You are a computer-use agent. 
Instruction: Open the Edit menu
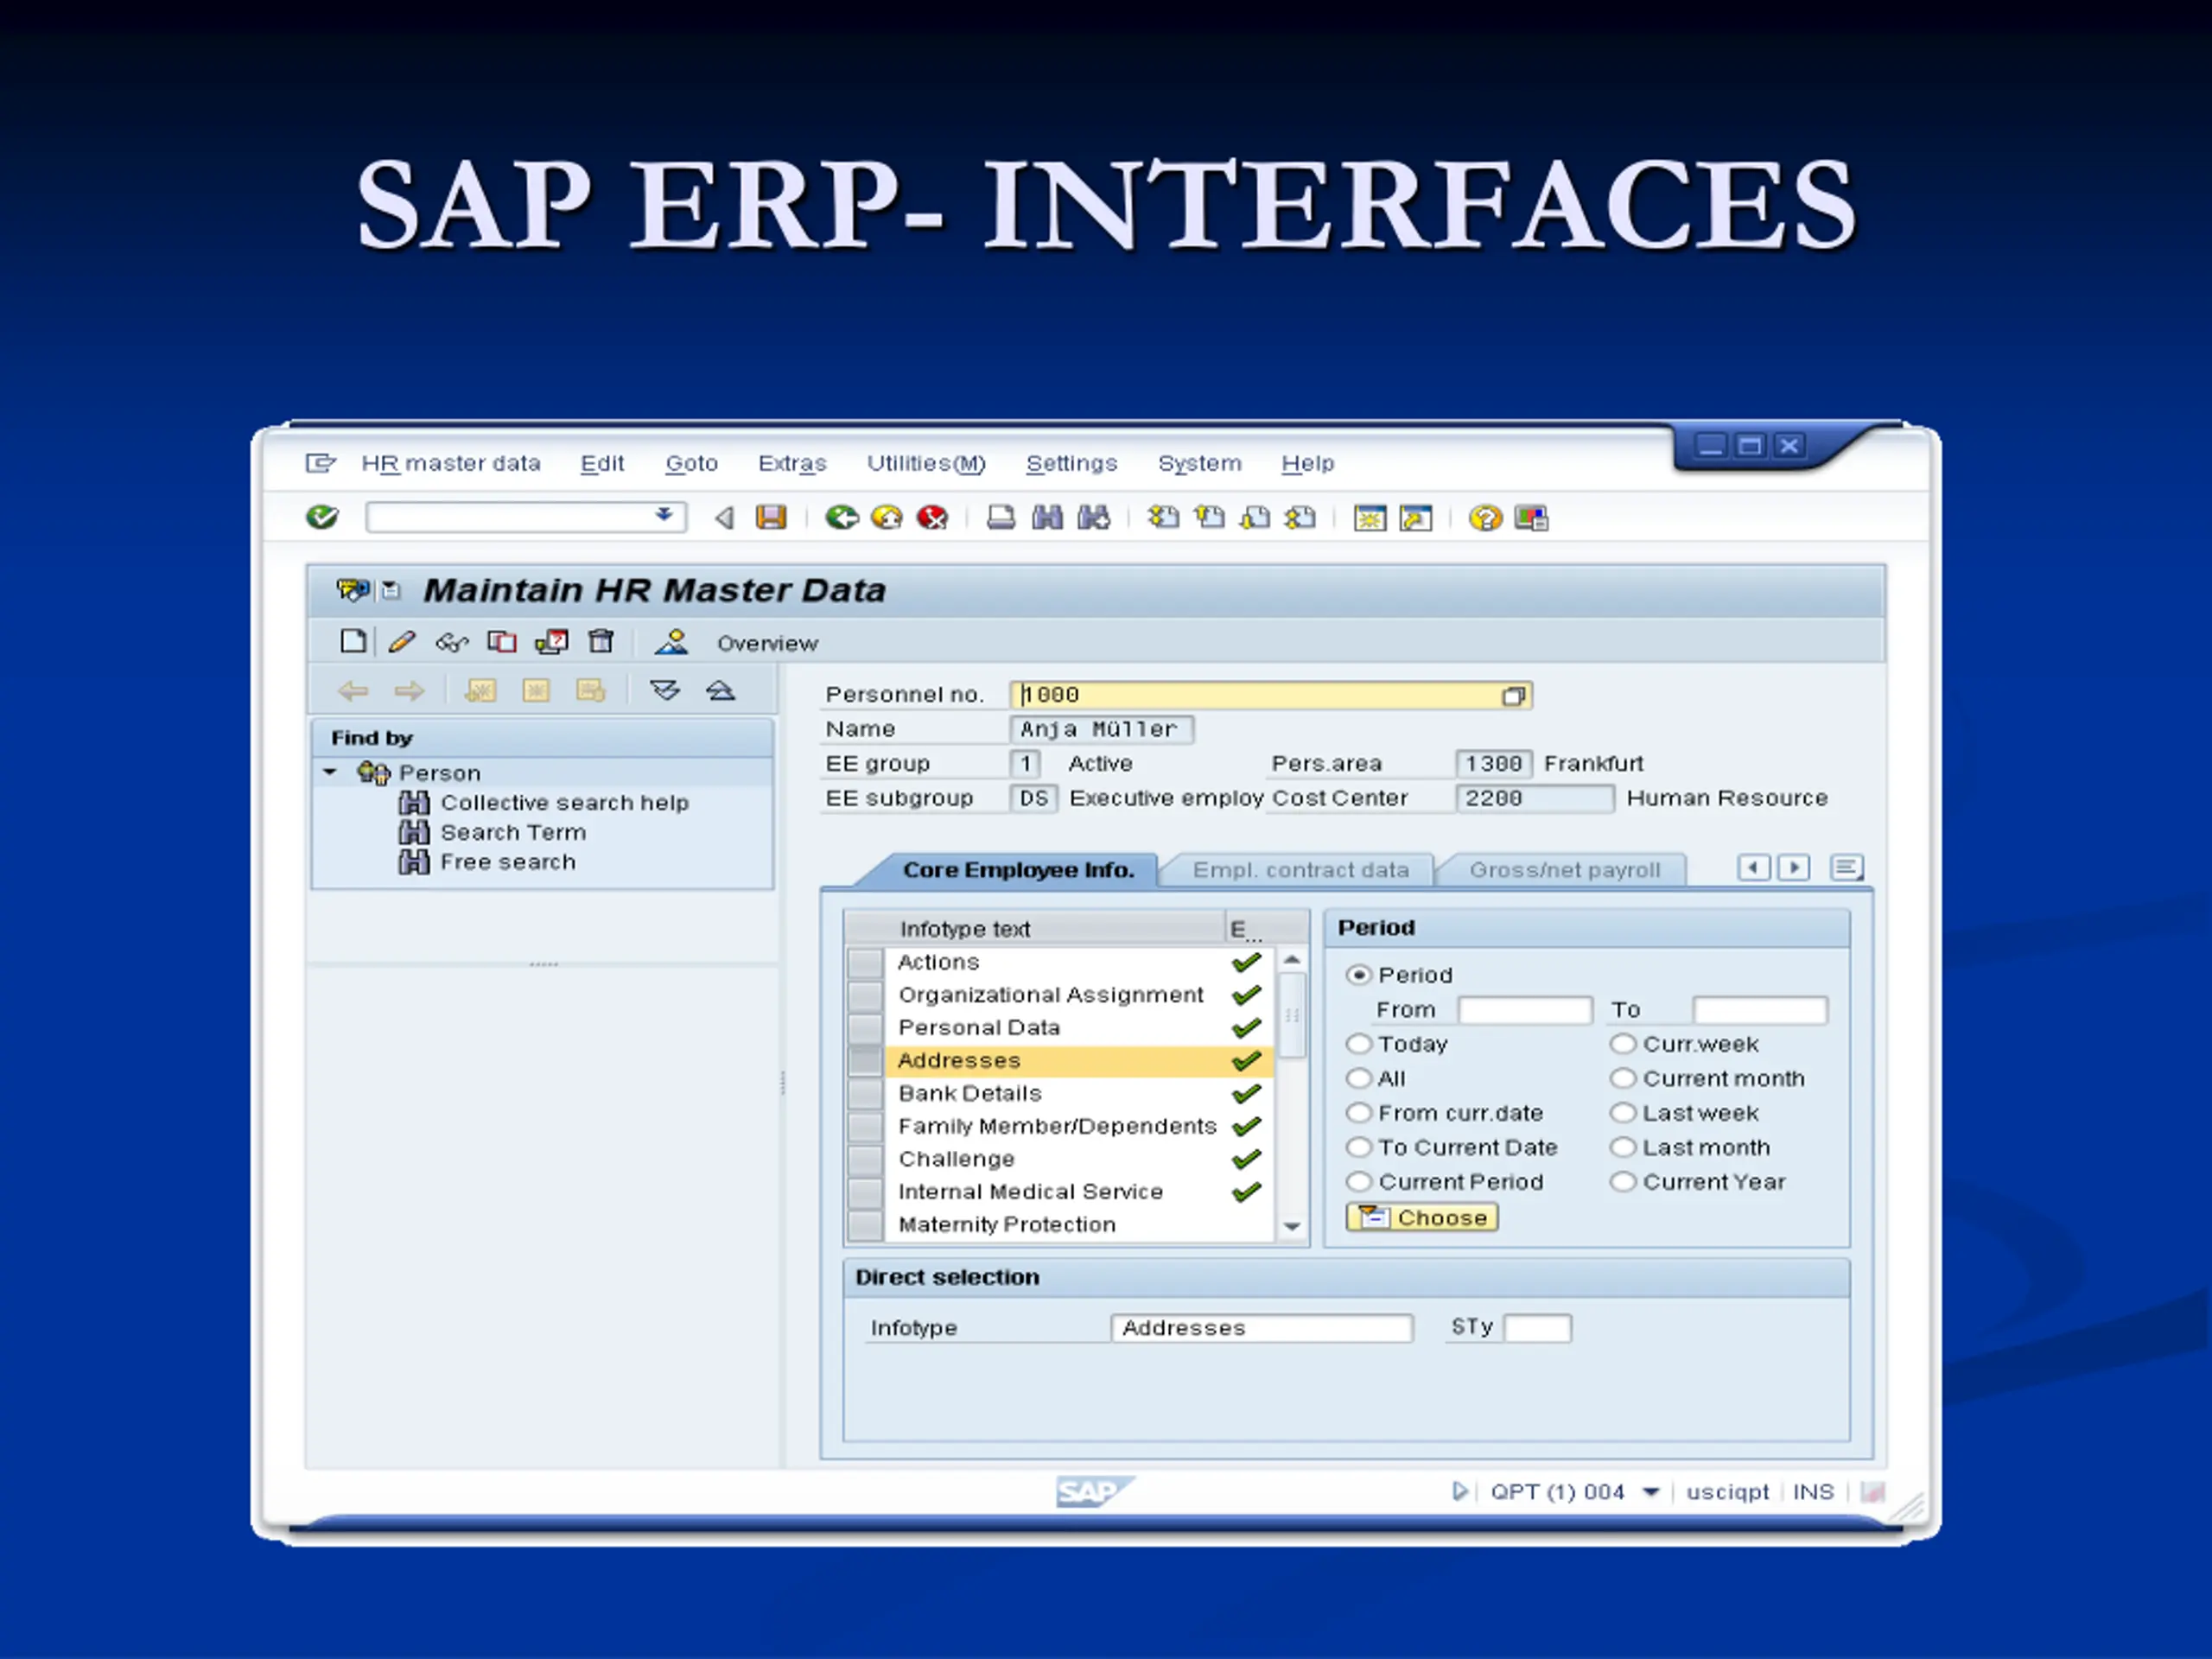602,464
